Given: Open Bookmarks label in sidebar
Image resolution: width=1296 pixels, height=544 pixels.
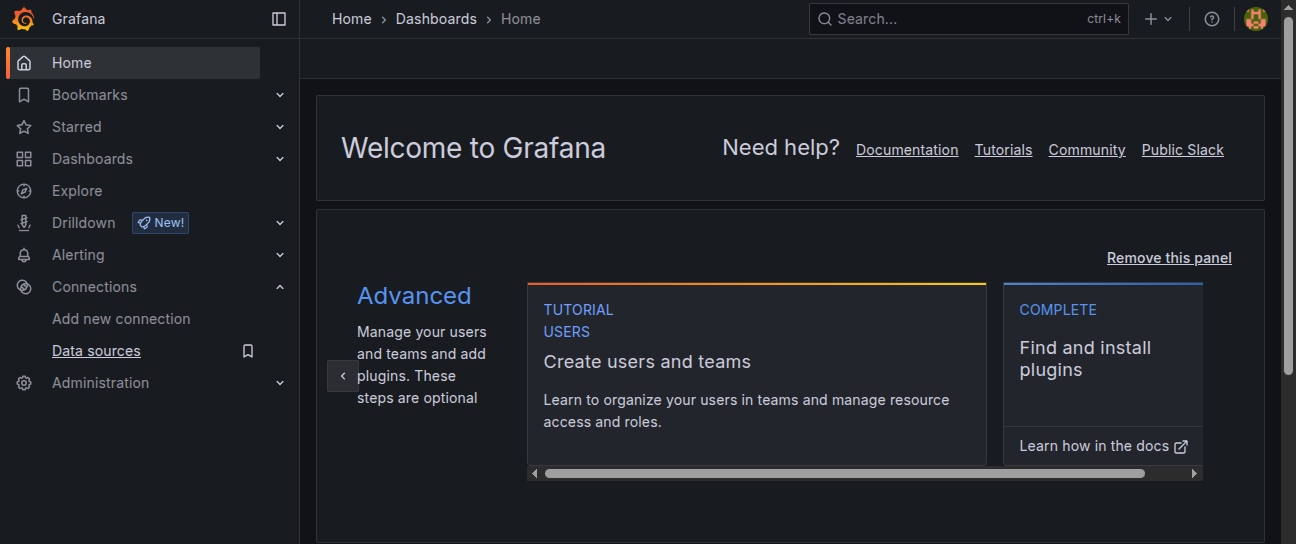Looking at the screenshot, I should click(90, 95).
